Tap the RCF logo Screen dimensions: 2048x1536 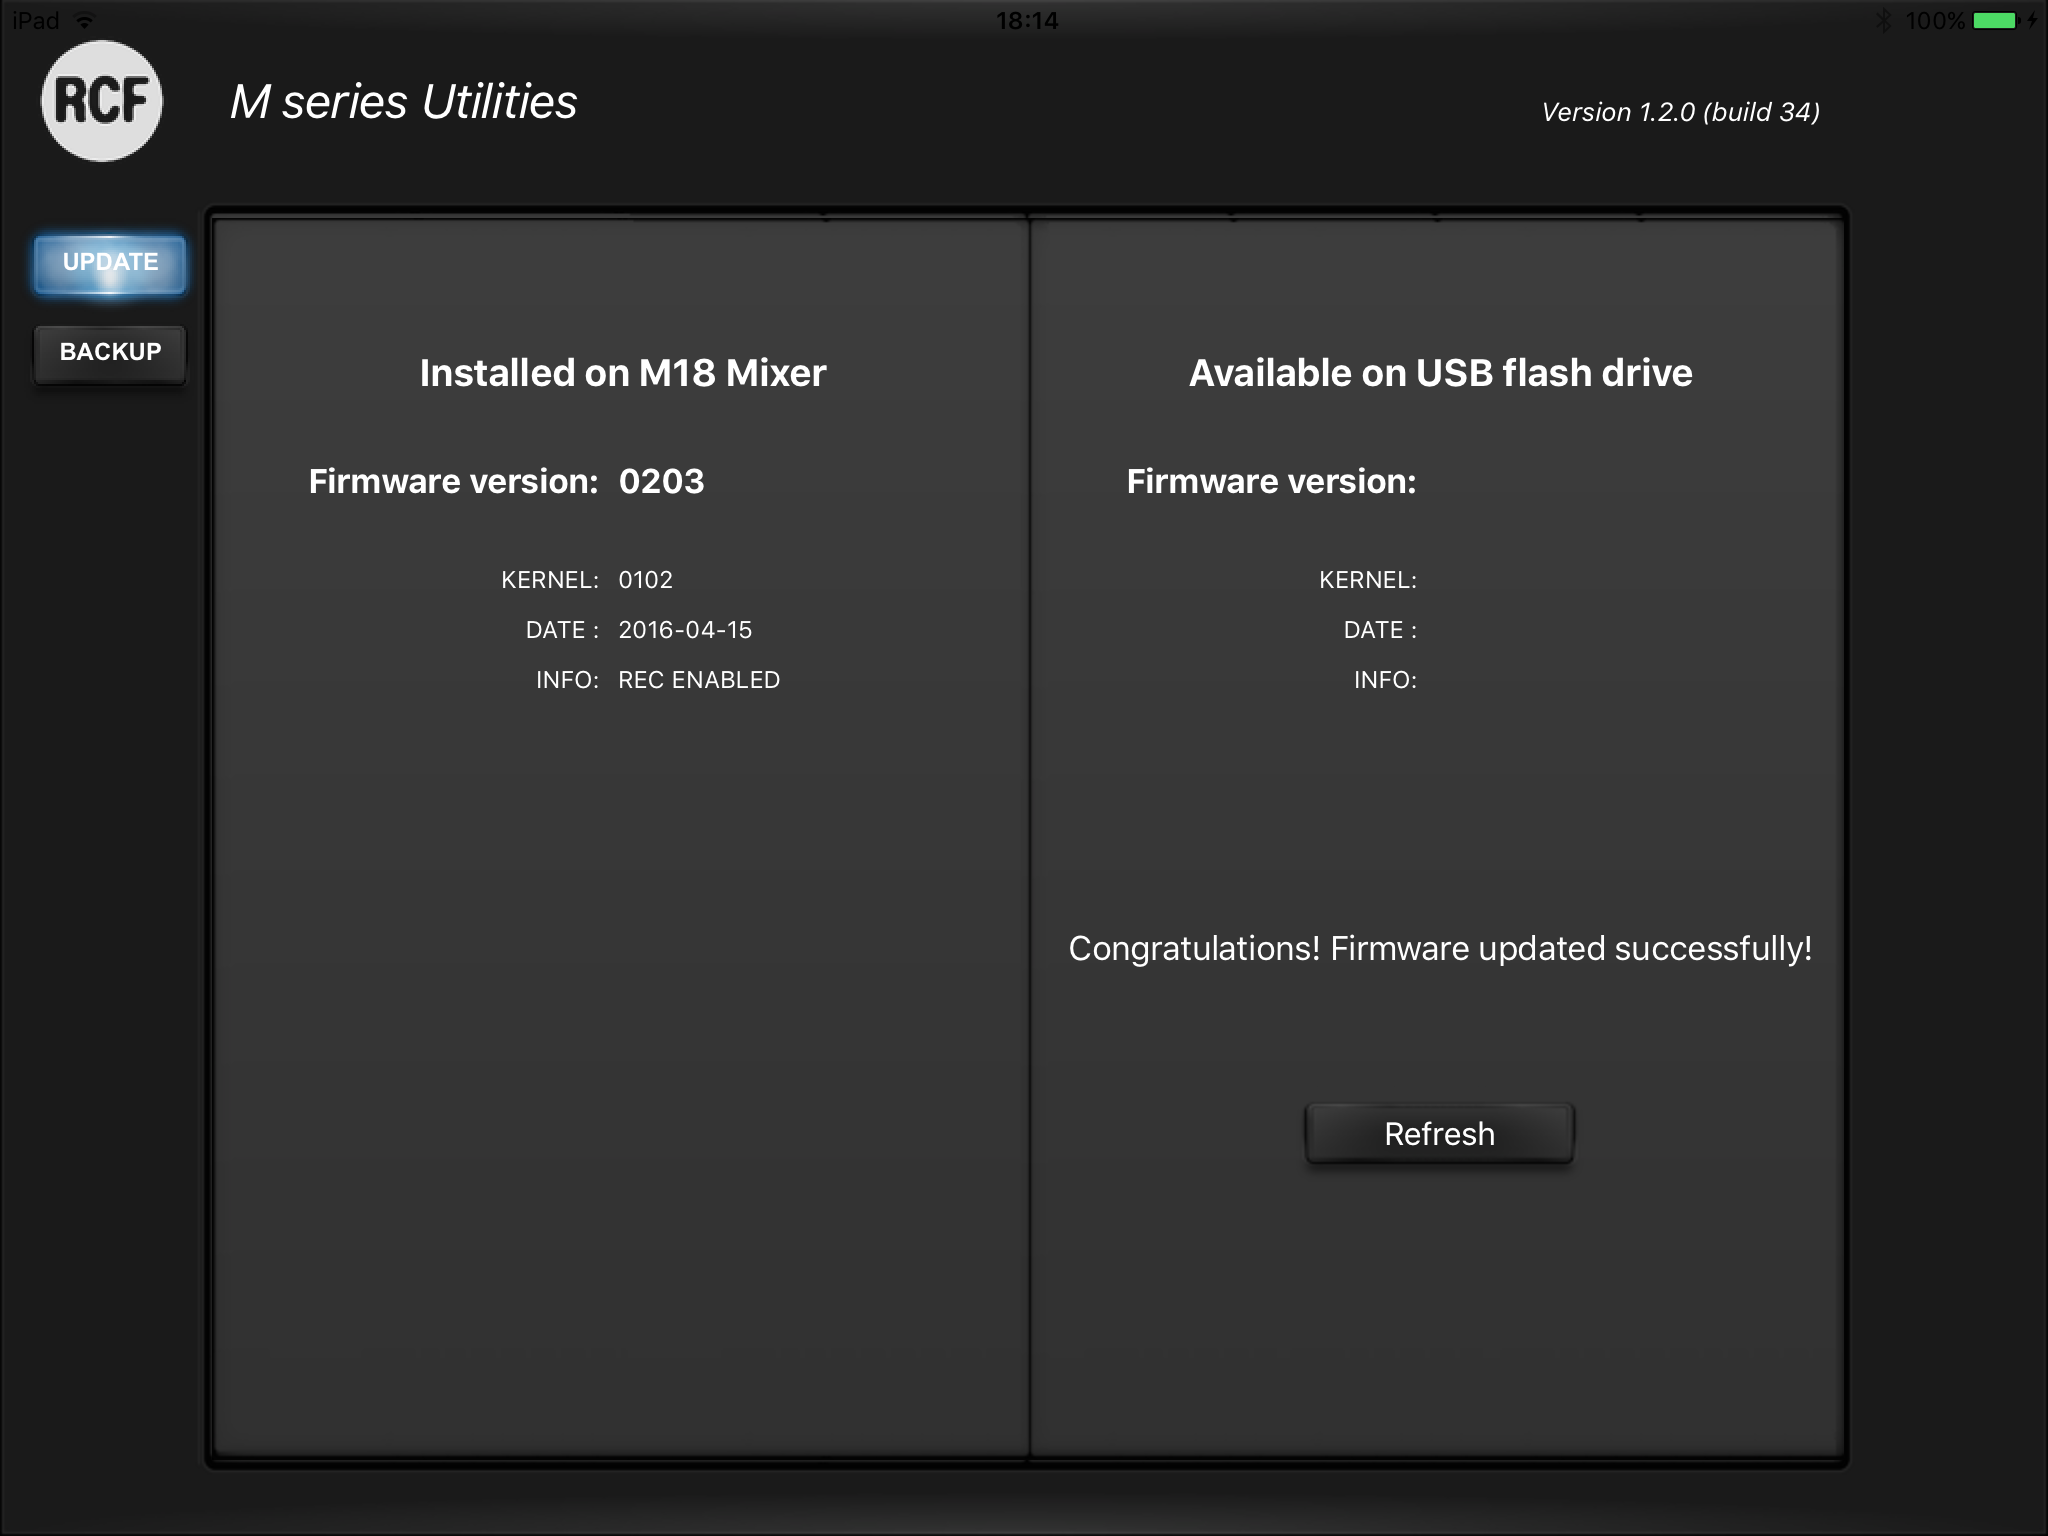pyautogui.click(x=102, y=101)
